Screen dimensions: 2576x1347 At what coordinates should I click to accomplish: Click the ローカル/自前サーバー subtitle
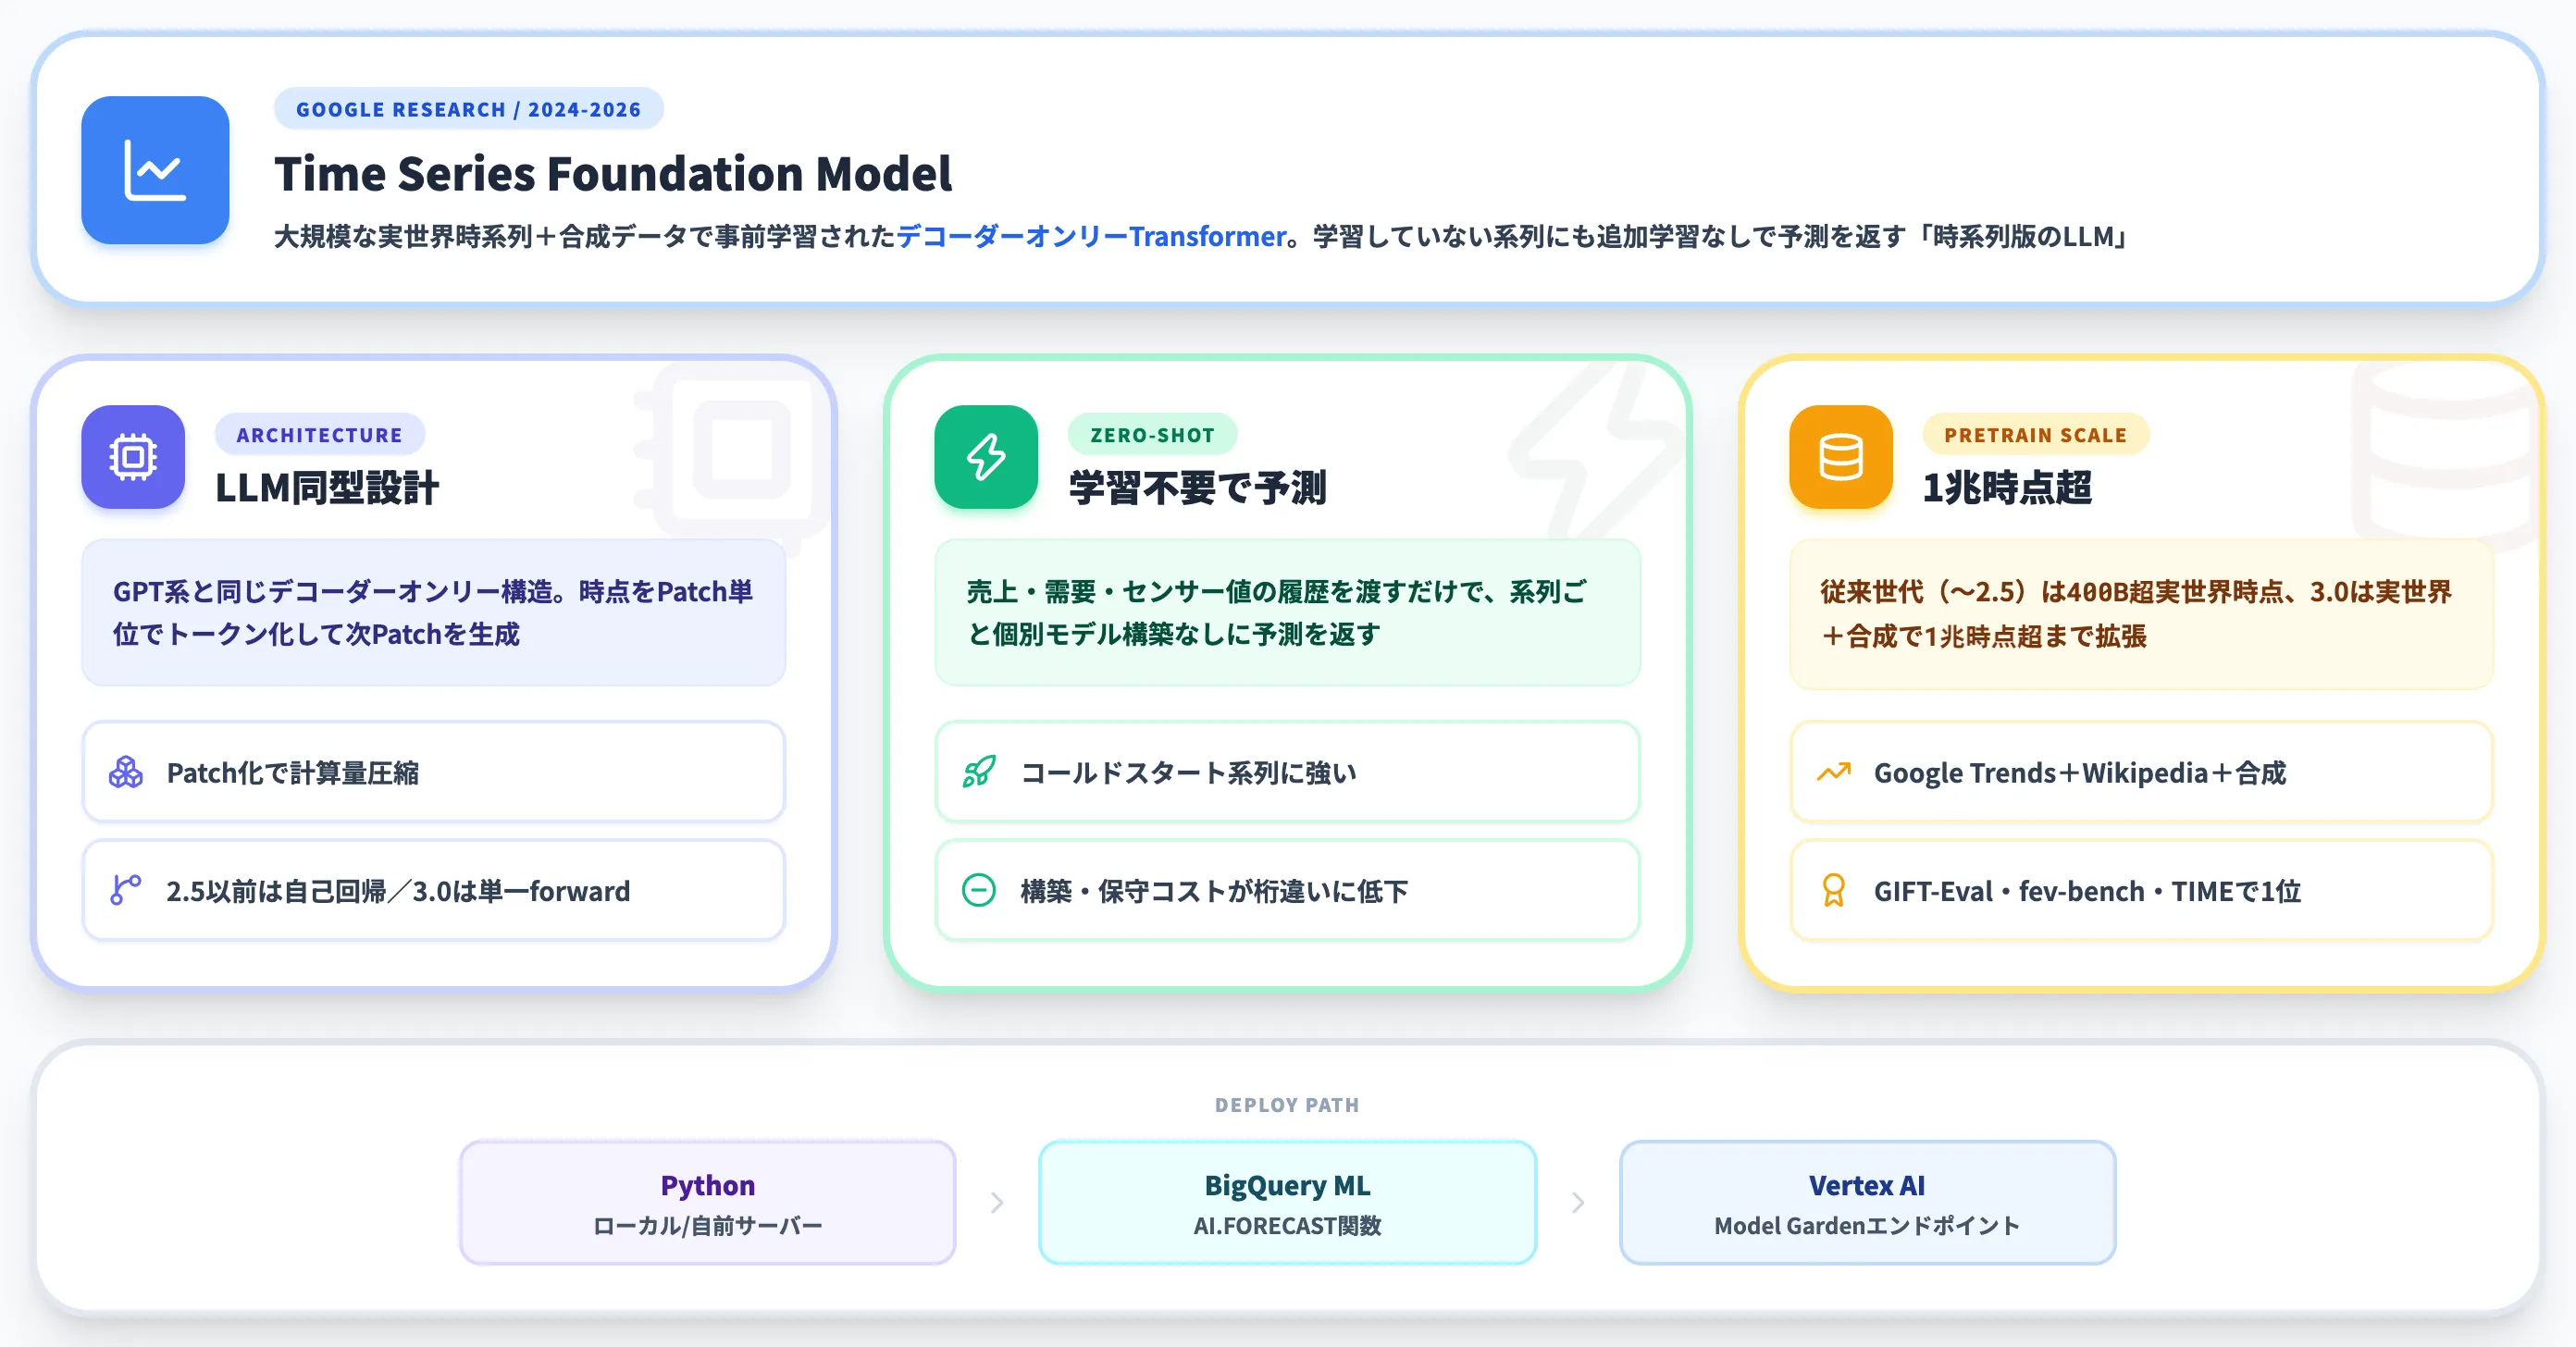(x=708, y=1225)
